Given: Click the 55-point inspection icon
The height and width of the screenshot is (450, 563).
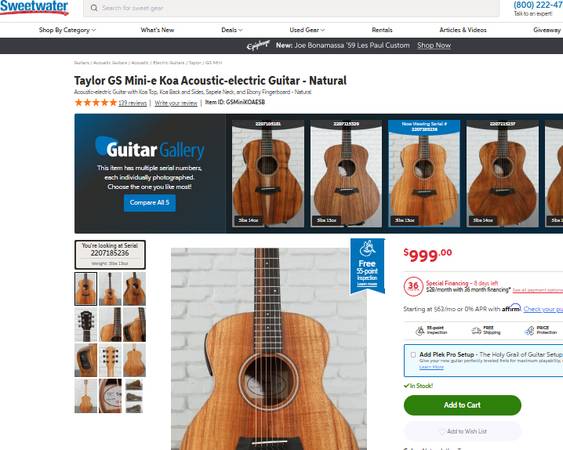Looking at the screenshot, I should tap(420, 330).
